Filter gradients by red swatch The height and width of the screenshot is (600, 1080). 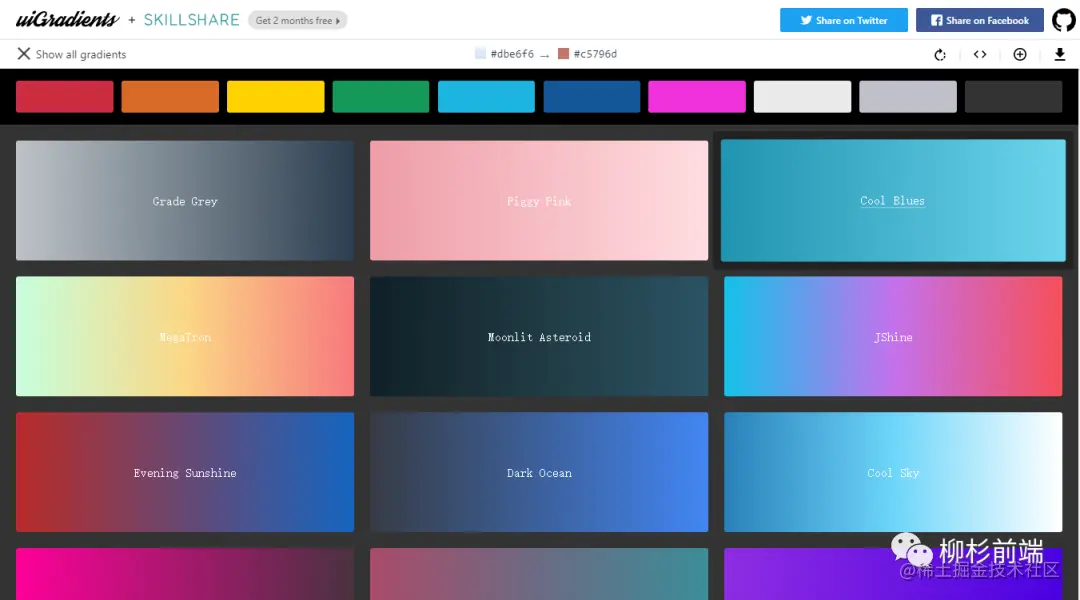tap(65, 96)
